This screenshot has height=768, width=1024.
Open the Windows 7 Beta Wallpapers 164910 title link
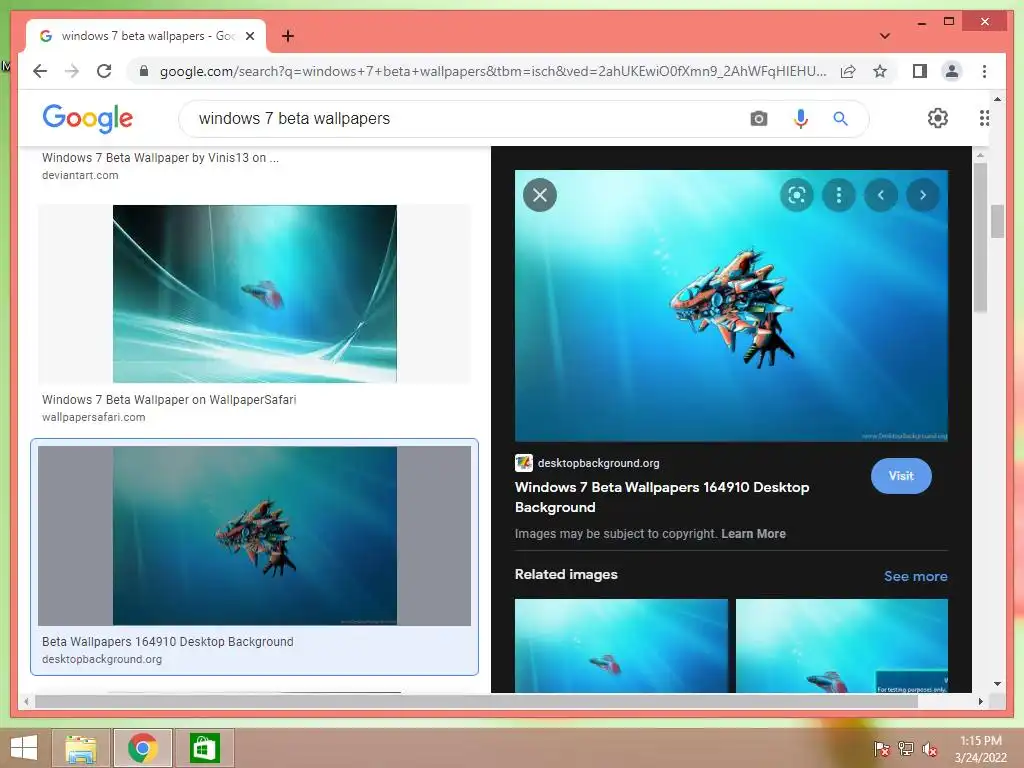662,497
